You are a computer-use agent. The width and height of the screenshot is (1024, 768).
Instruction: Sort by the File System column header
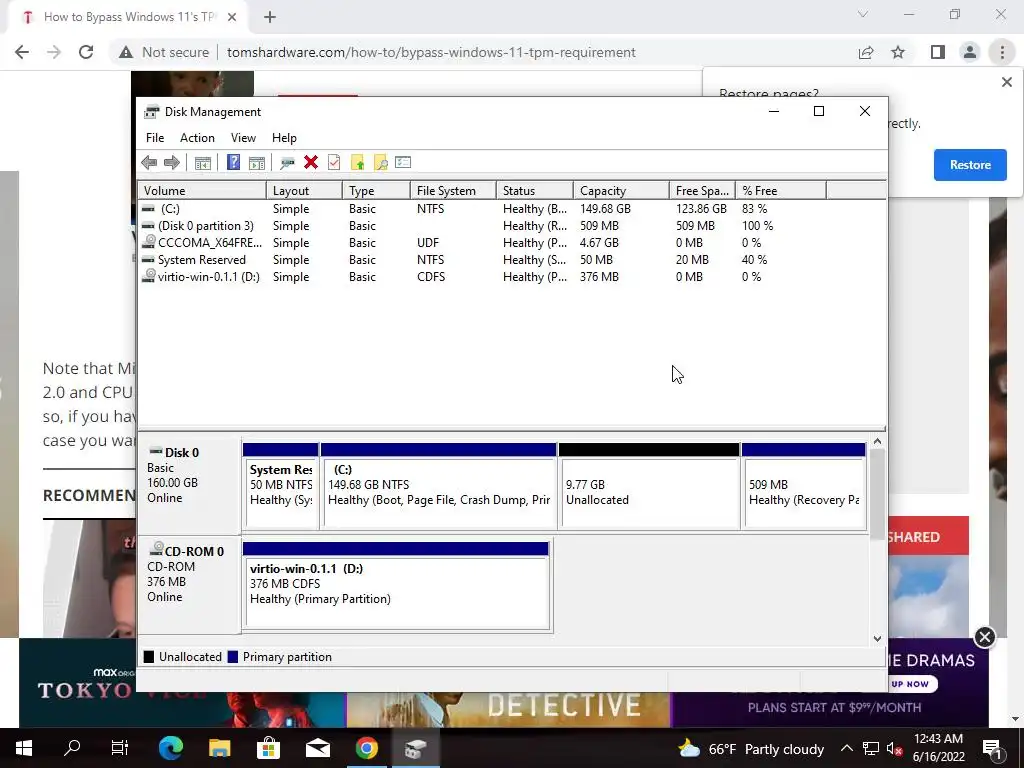tap(453, 191)
